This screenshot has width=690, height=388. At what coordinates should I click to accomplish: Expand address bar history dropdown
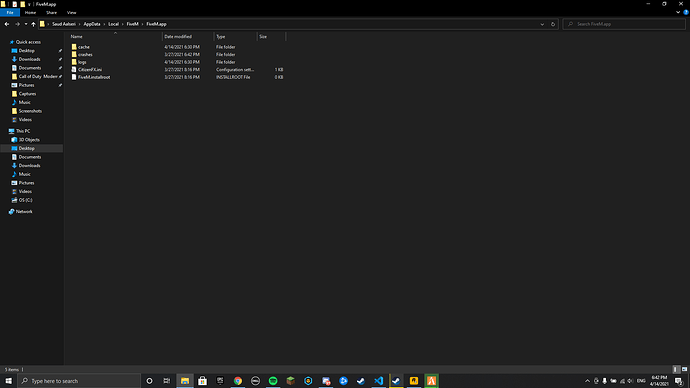click(x=542, y=24)
